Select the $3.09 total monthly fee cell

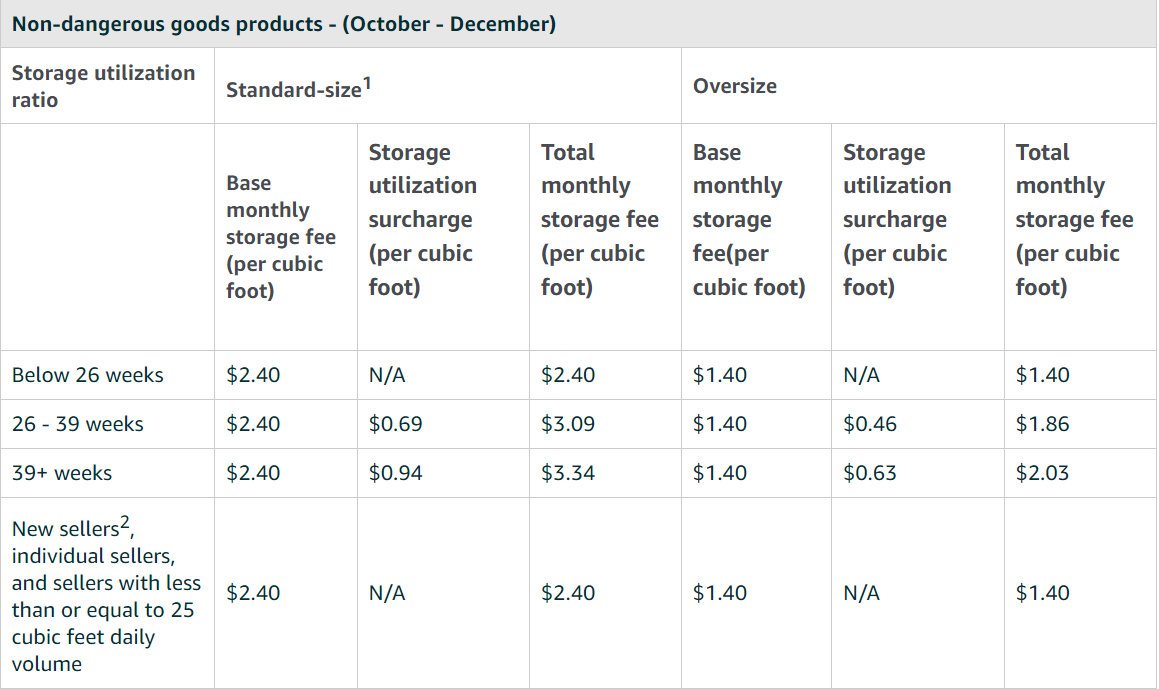tap(568, 424)
